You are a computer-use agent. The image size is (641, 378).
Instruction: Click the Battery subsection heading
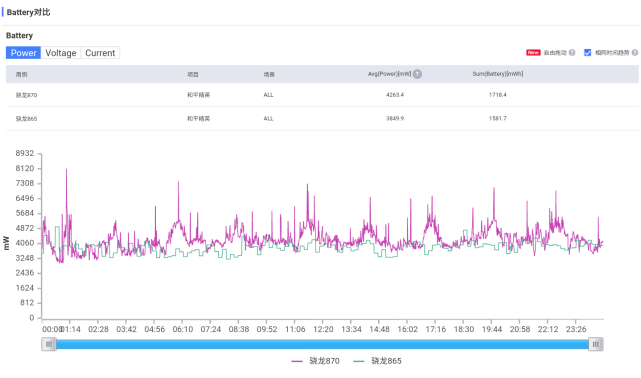click(x=19, y=36)
